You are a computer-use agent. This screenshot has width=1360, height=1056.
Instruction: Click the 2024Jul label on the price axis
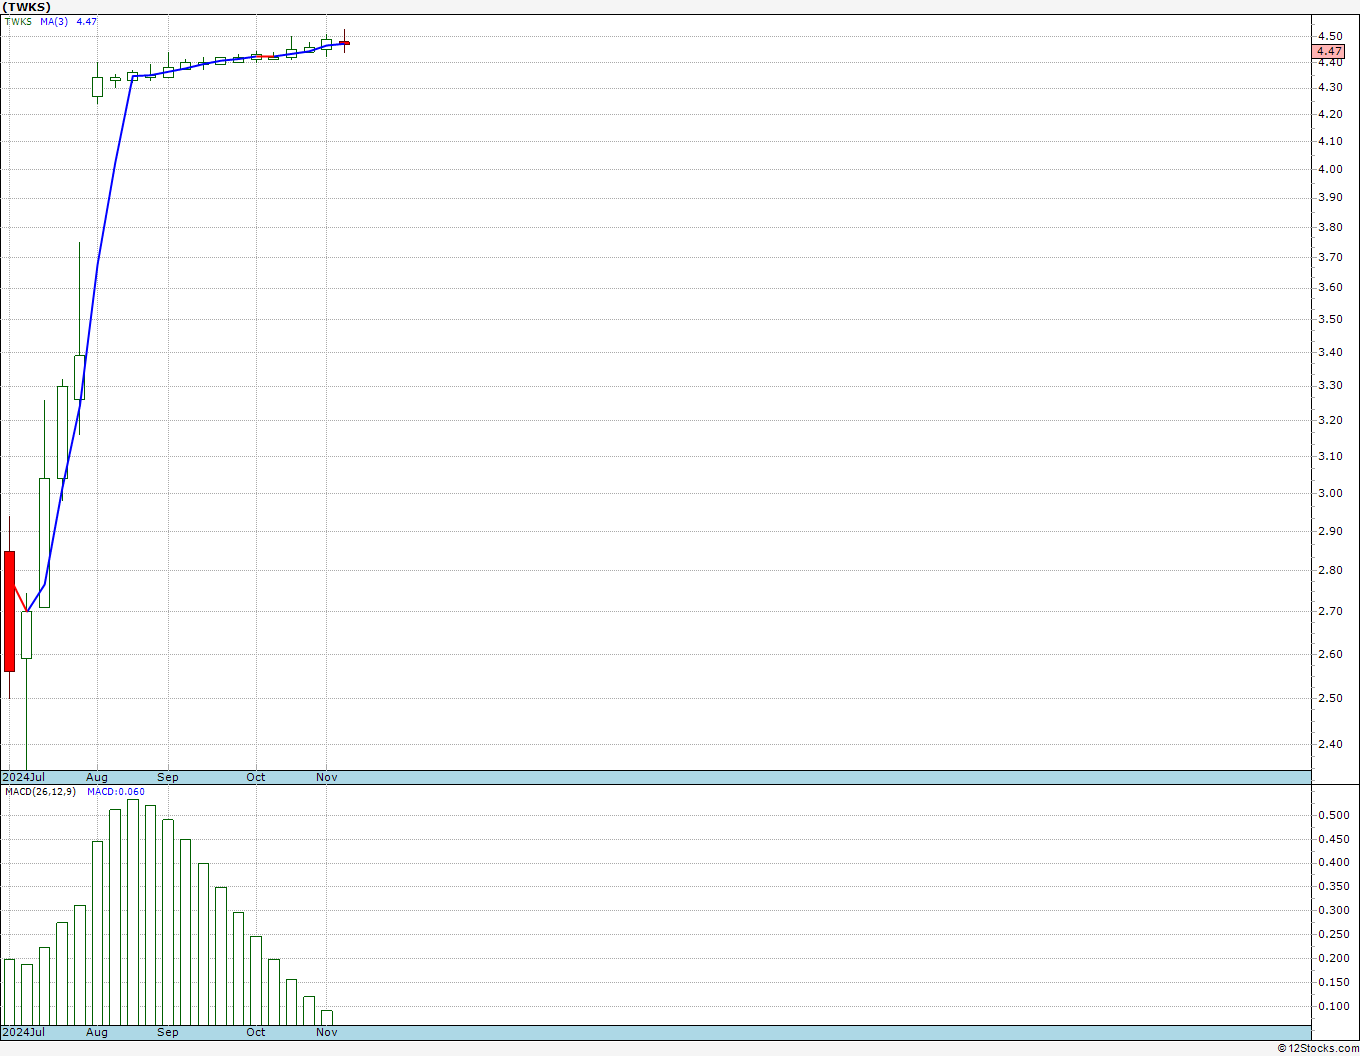coord(24,777)
